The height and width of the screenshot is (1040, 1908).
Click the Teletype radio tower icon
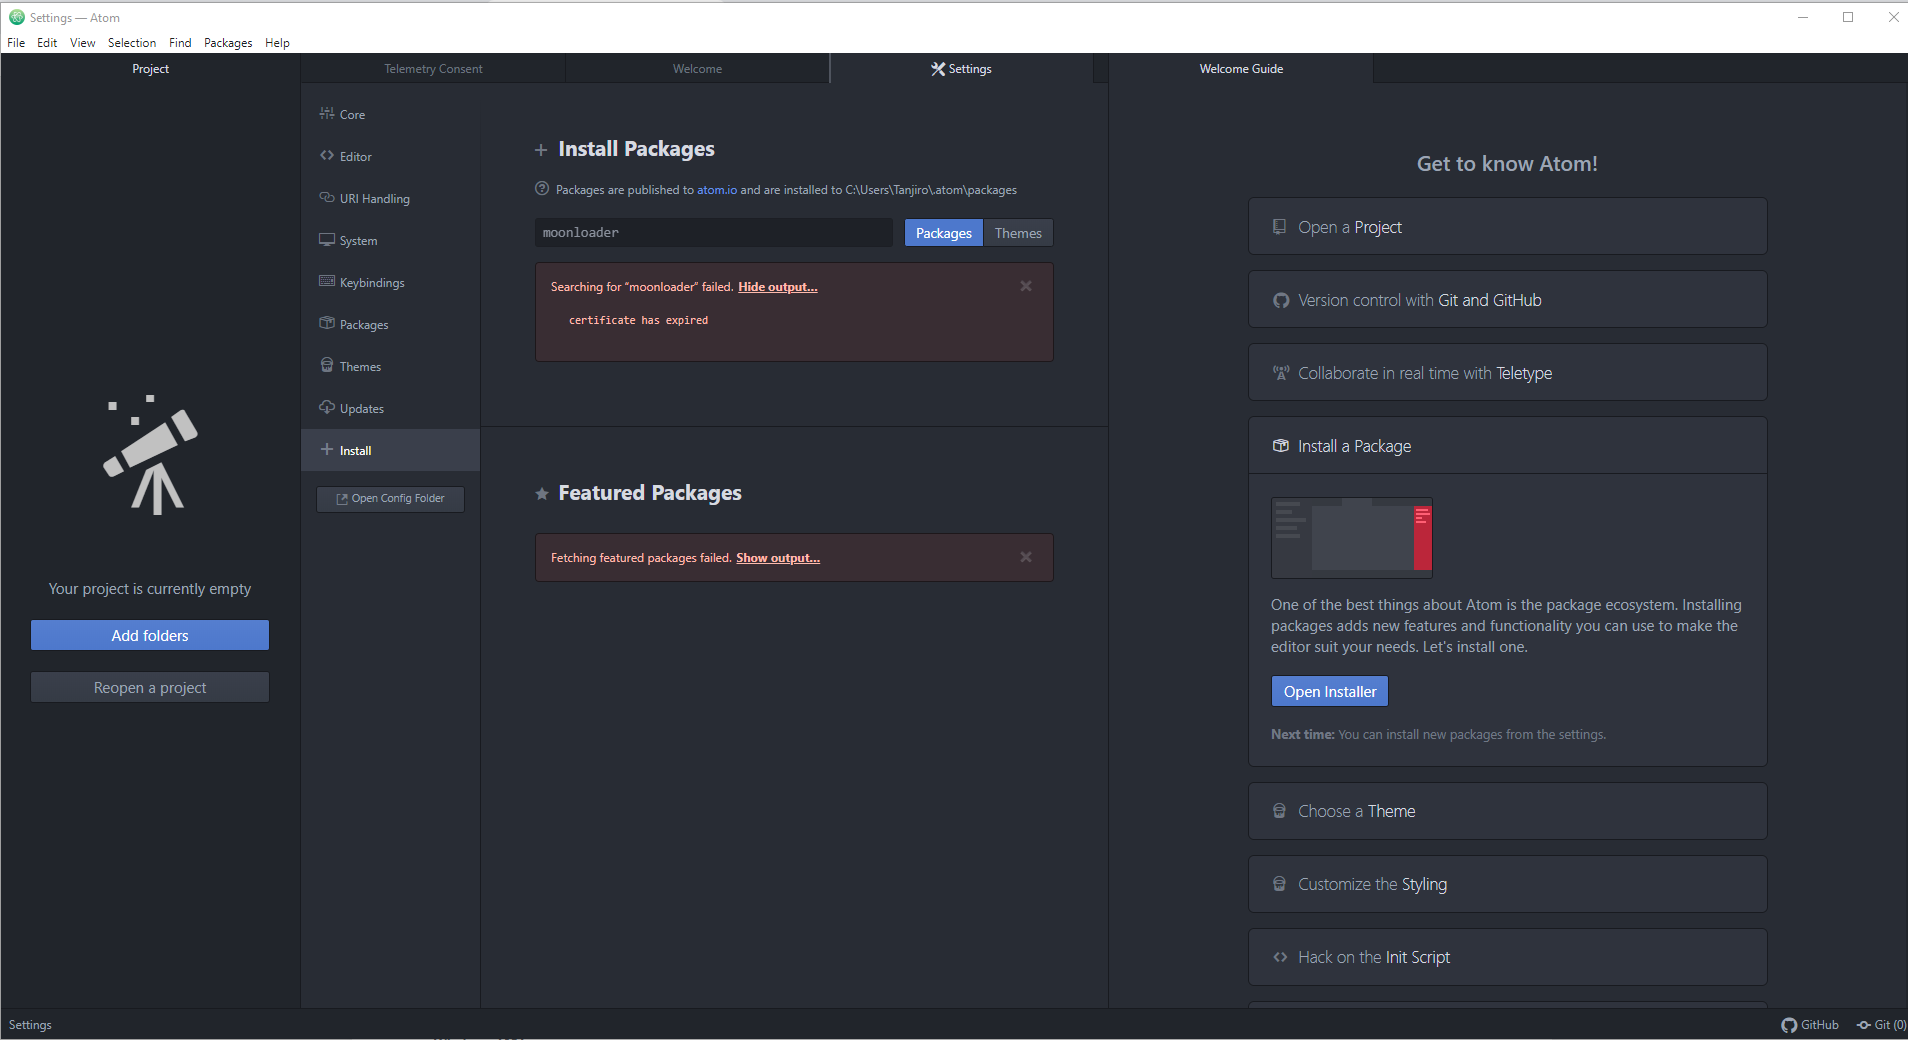pyautogui.click(x=1281, y=373)
